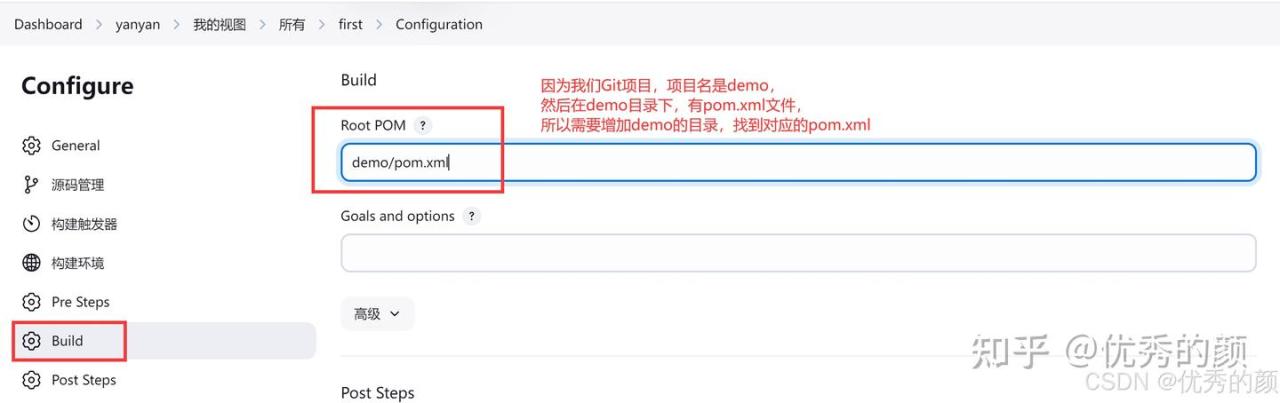Click the Build gear icon in sidebar
The height and width of the screenshot is (403, 1280).
click(31, 341)
